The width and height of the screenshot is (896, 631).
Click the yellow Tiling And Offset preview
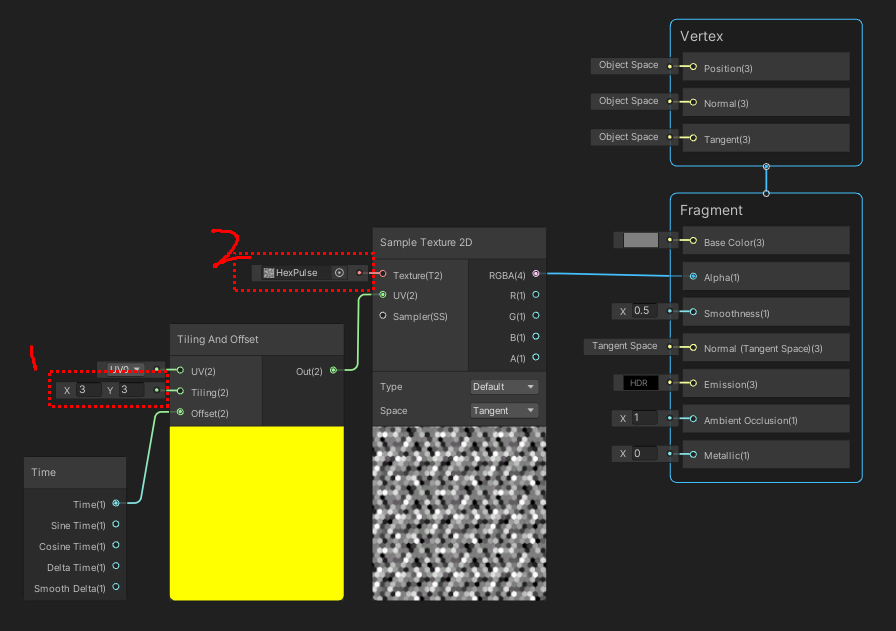(x=257, y=513)
